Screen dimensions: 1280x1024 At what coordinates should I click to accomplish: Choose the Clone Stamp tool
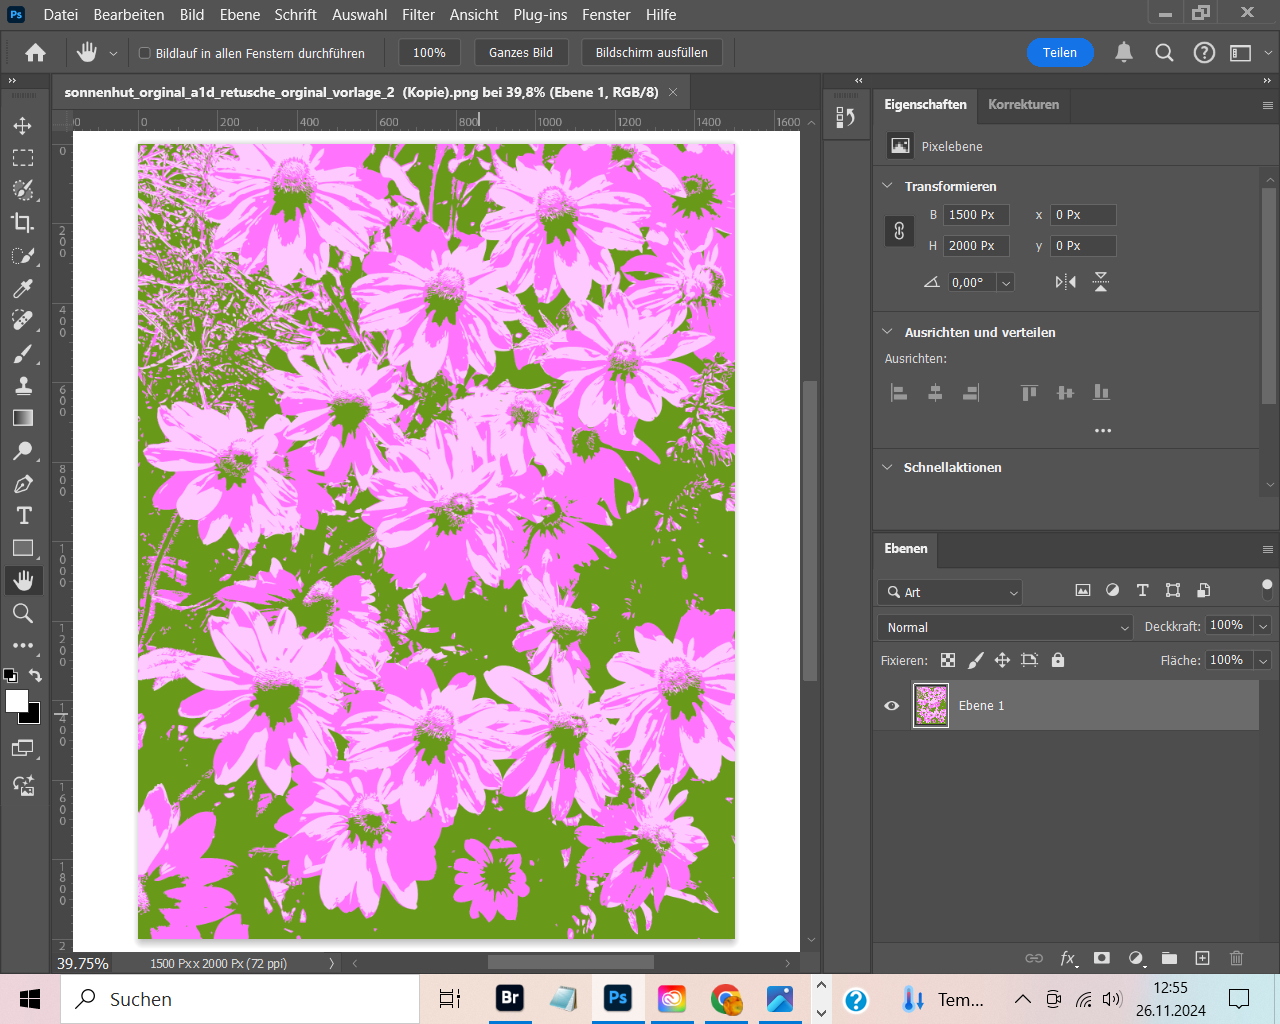point(23,385)
